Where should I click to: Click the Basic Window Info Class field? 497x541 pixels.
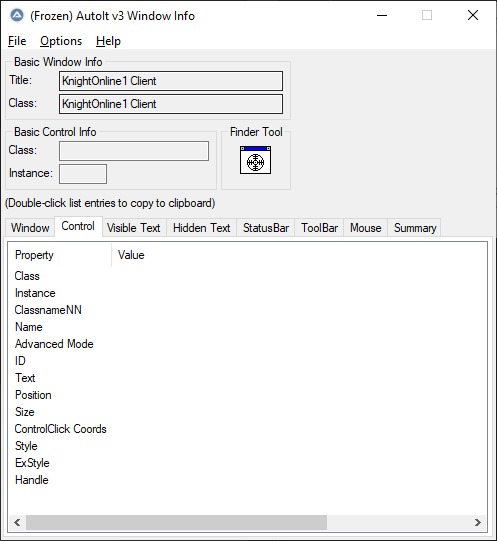pos(171,104)
